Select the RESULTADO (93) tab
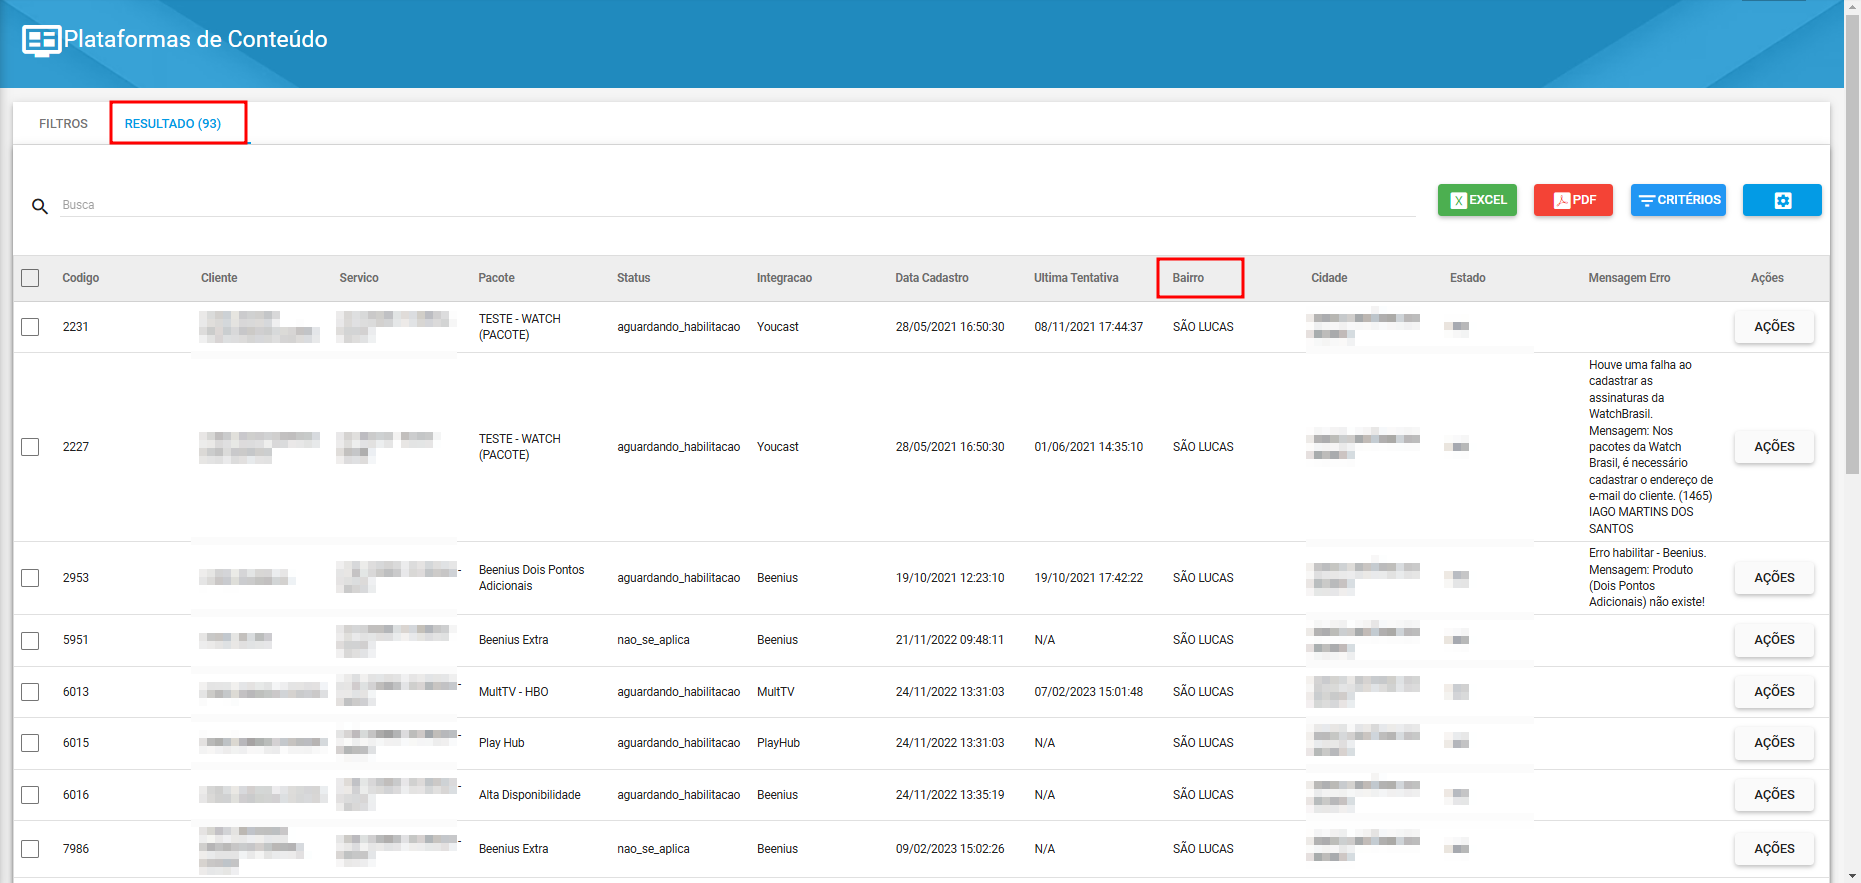This screenshot has width=1861, height=883. (173, 124)
